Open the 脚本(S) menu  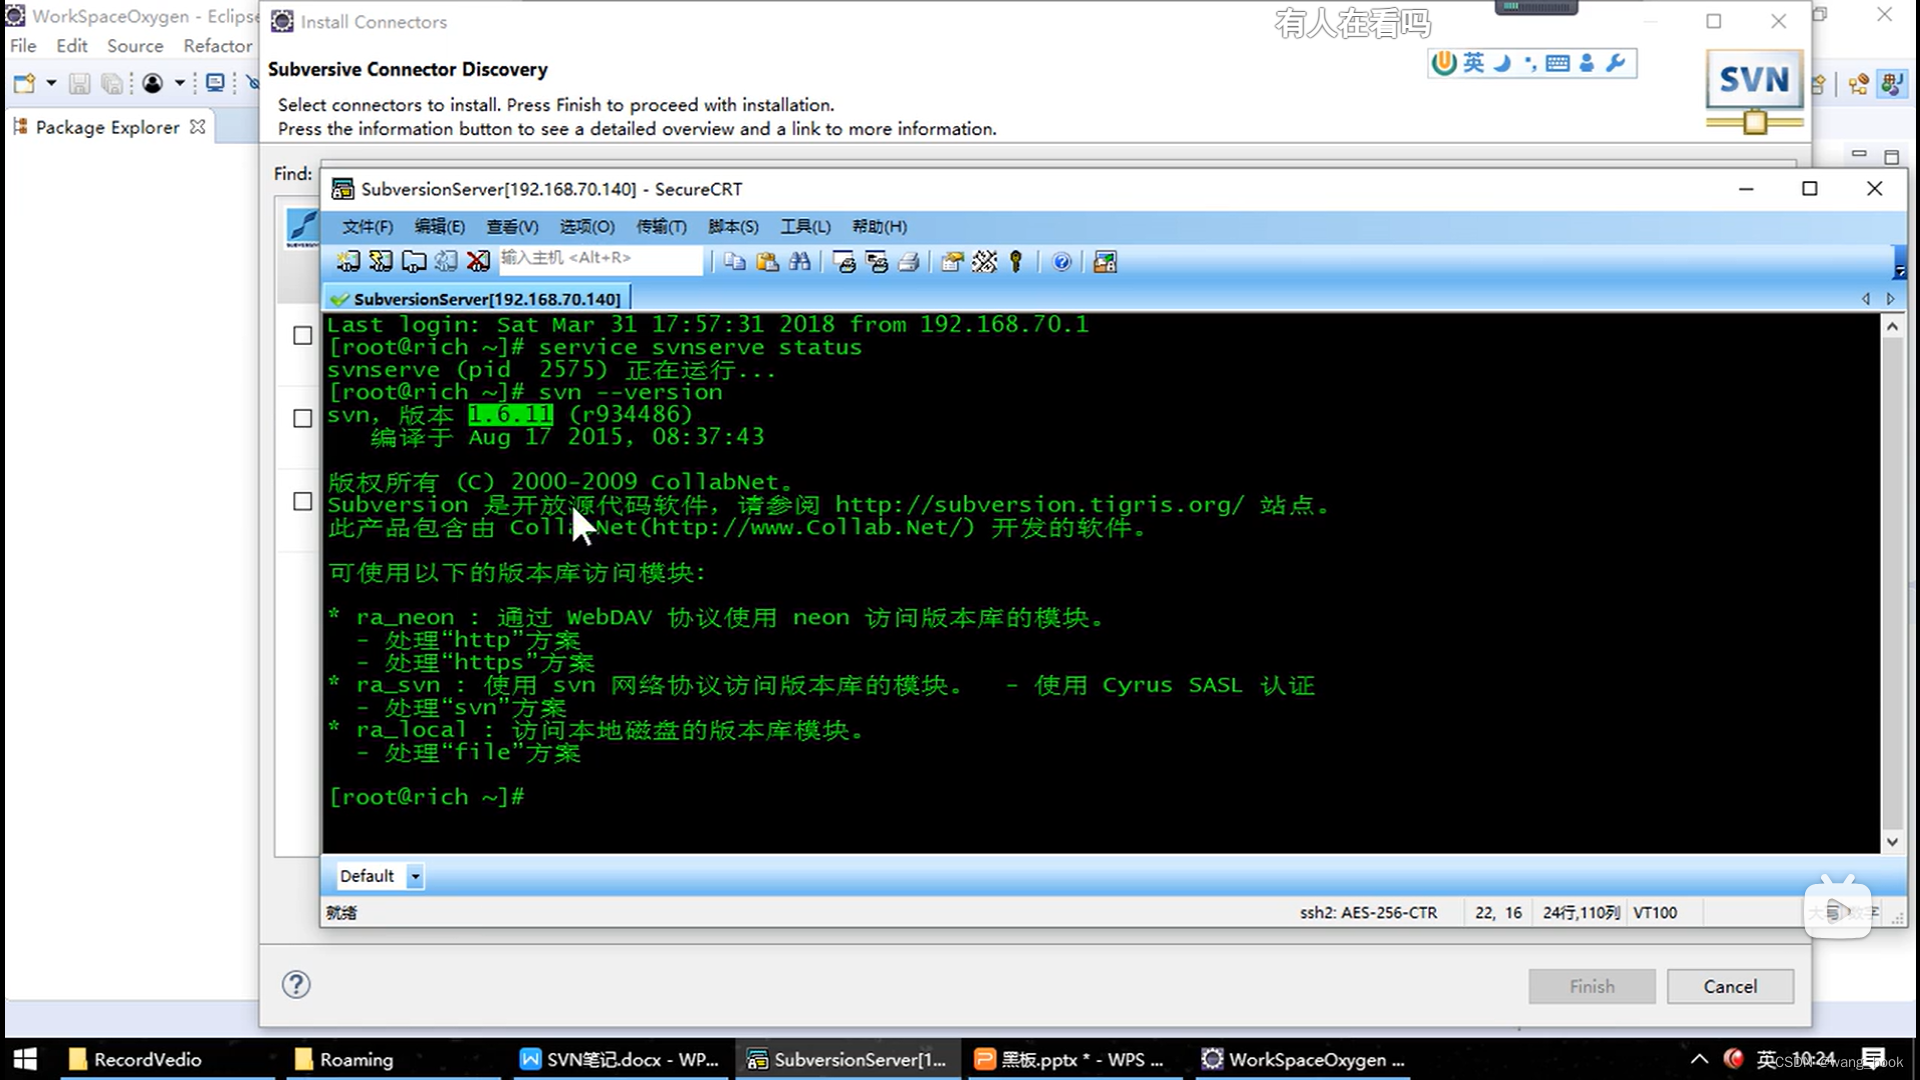(733, 227)
